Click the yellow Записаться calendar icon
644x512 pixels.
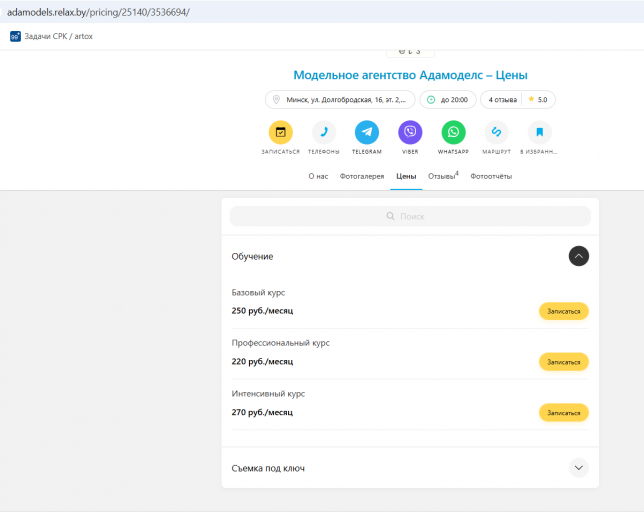(281, 132)
